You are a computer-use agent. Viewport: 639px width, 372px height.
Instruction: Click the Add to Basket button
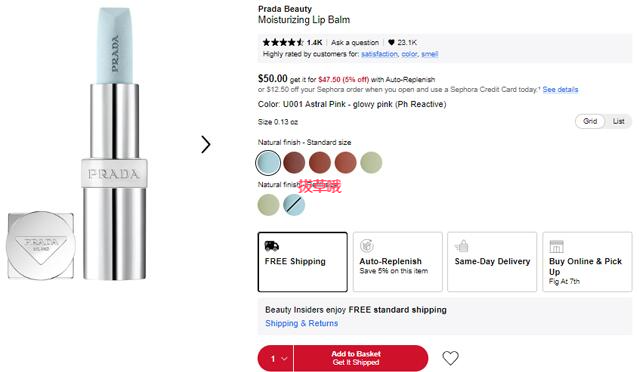tap(361, 359)
